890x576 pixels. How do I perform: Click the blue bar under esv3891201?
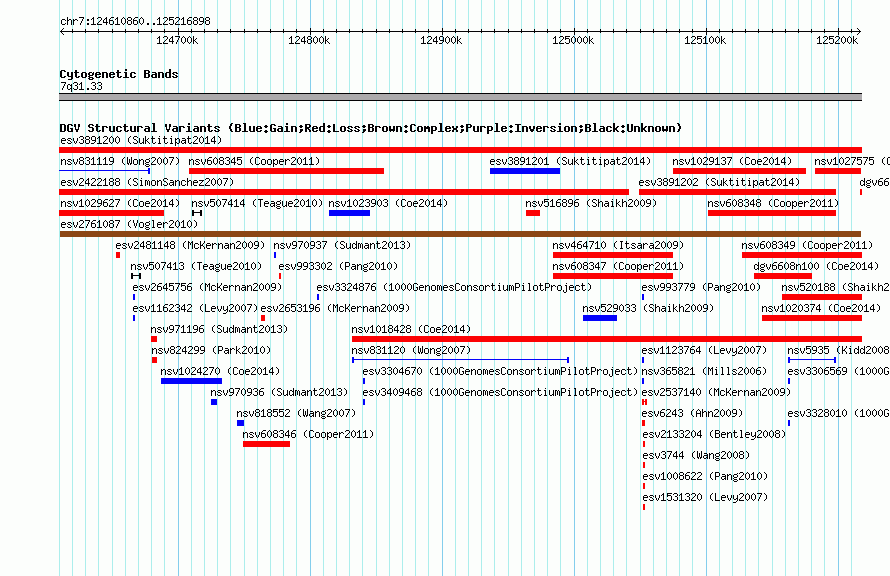(x=525, y=171)
